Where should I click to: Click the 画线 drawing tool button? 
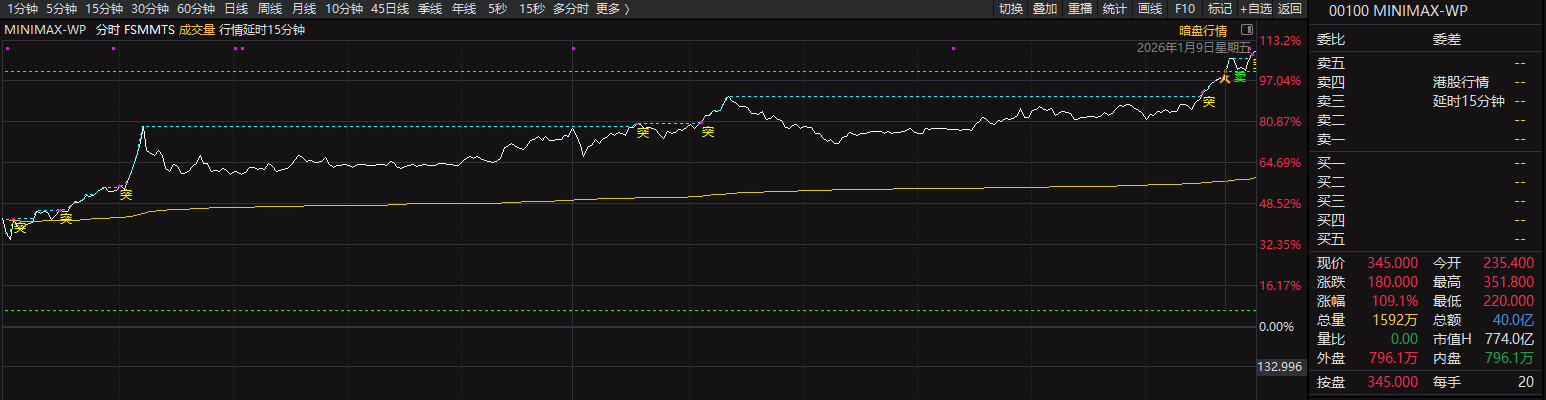tap(1149, 9)
